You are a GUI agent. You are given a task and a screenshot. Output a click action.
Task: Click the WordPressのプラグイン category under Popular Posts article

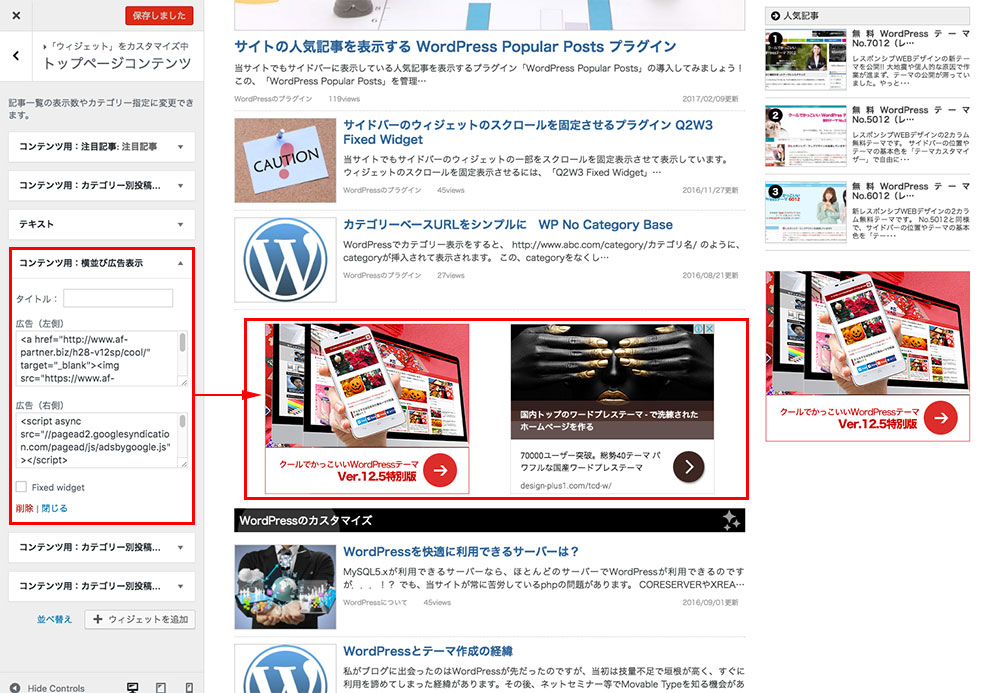273,99
